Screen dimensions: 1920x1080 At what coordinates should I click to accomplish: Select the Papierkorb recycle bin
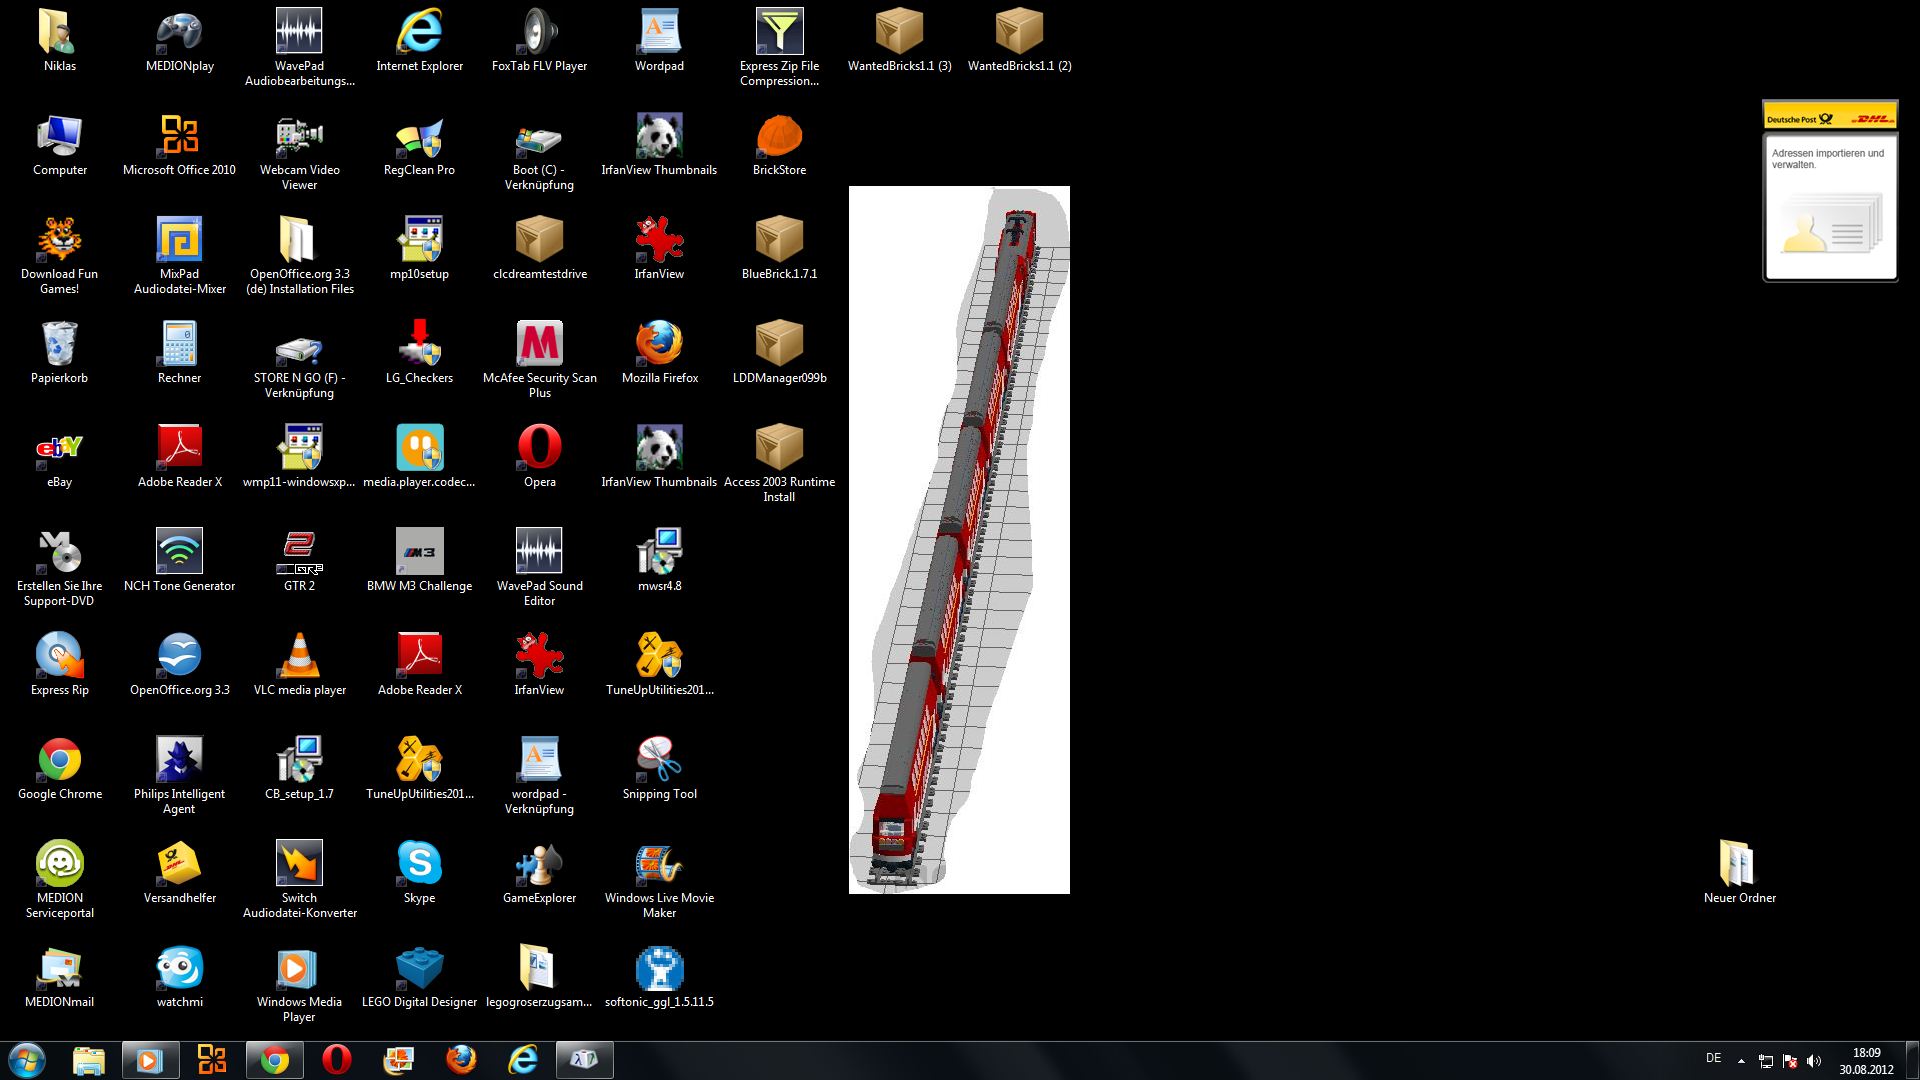[59, 353]
